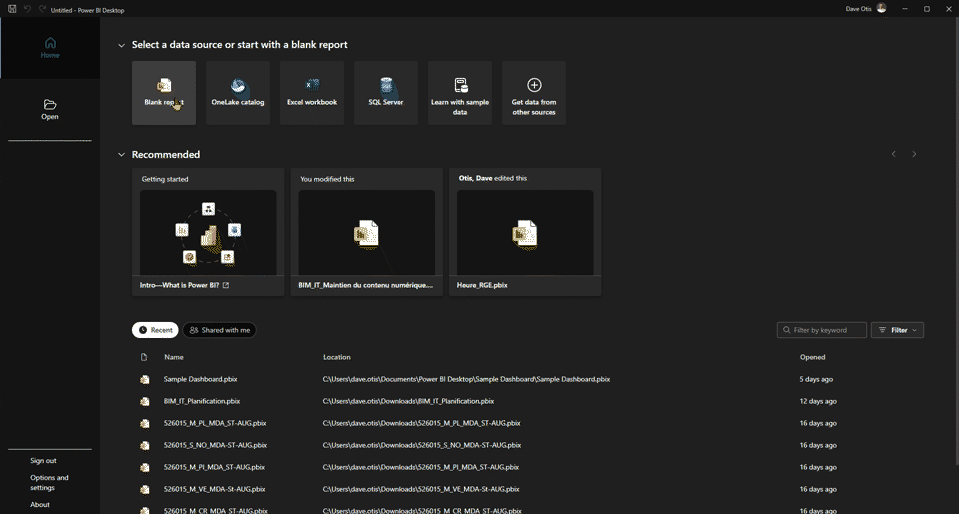Open Intro—What is Power BI? link
Image resolution: width=959 pixels, height=514 pixels.
click(x=184, y=285)
